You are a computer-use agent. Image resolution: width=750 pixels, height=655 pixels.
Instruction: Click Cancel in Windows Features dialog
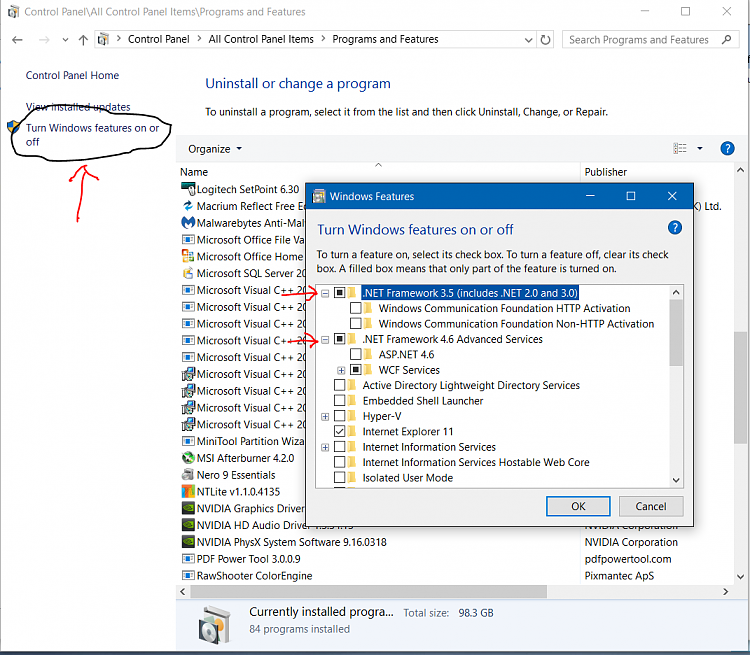[x=651, y=506]
